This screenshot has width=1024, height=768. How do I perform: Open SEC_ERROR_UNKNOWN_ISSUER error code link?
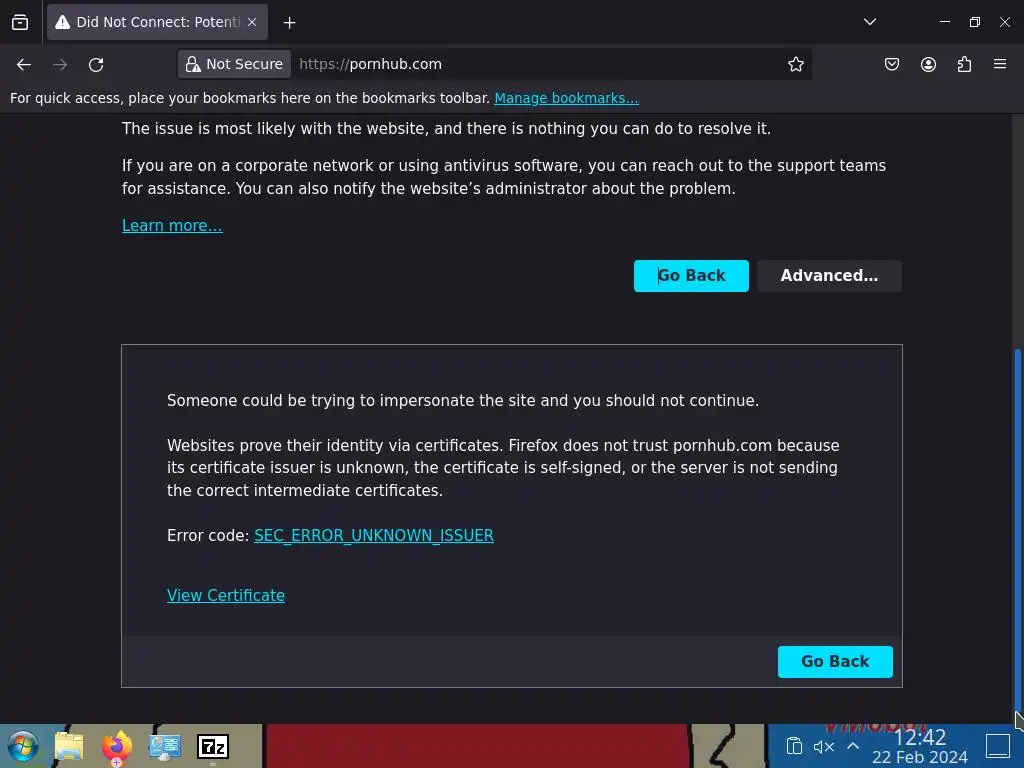(374, 536)
